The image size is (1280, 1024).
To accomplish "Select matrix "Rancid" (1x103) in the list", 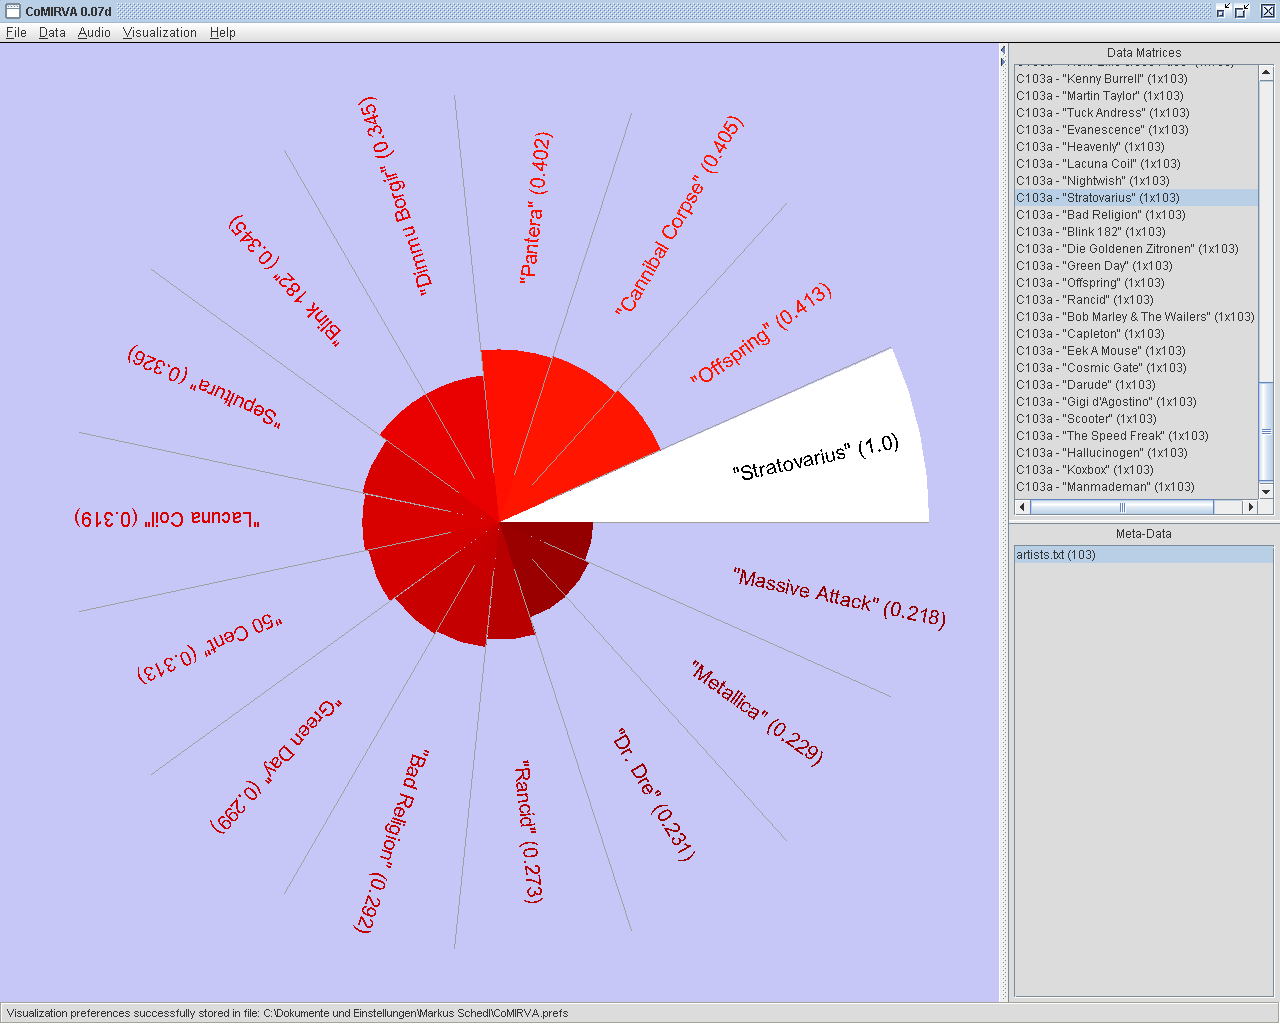I will pos(1136,300).
